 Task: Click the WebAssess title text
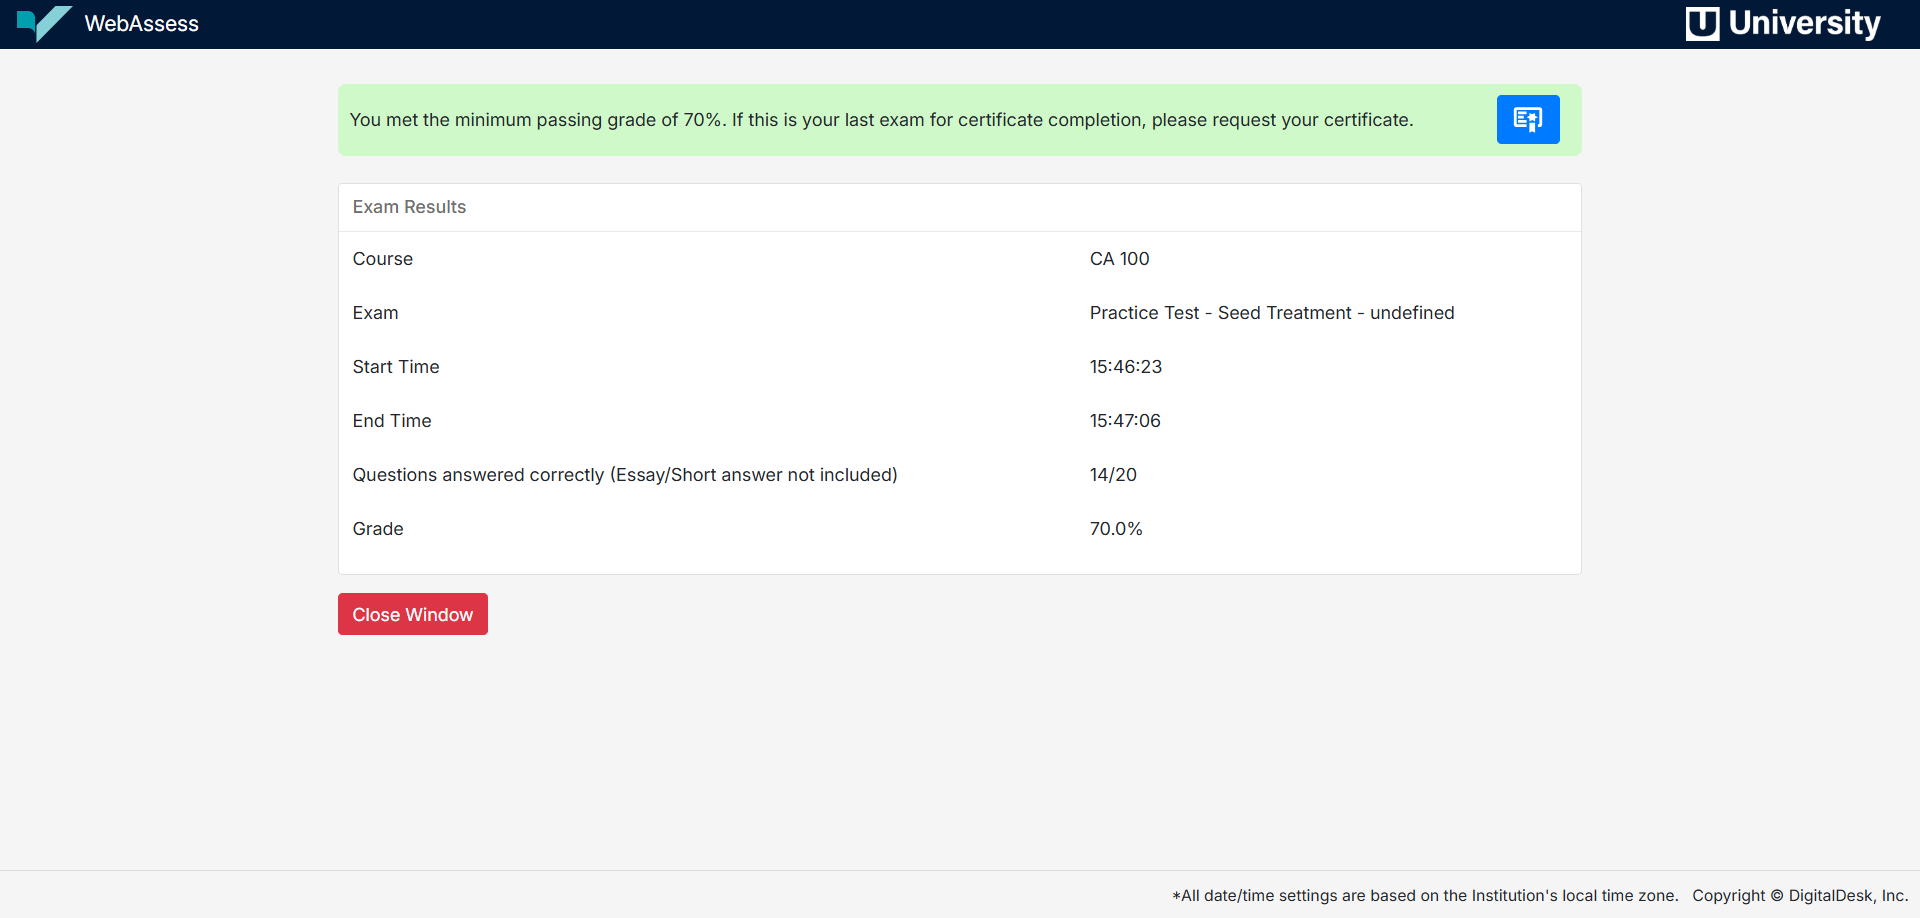[x=141, y=24]
